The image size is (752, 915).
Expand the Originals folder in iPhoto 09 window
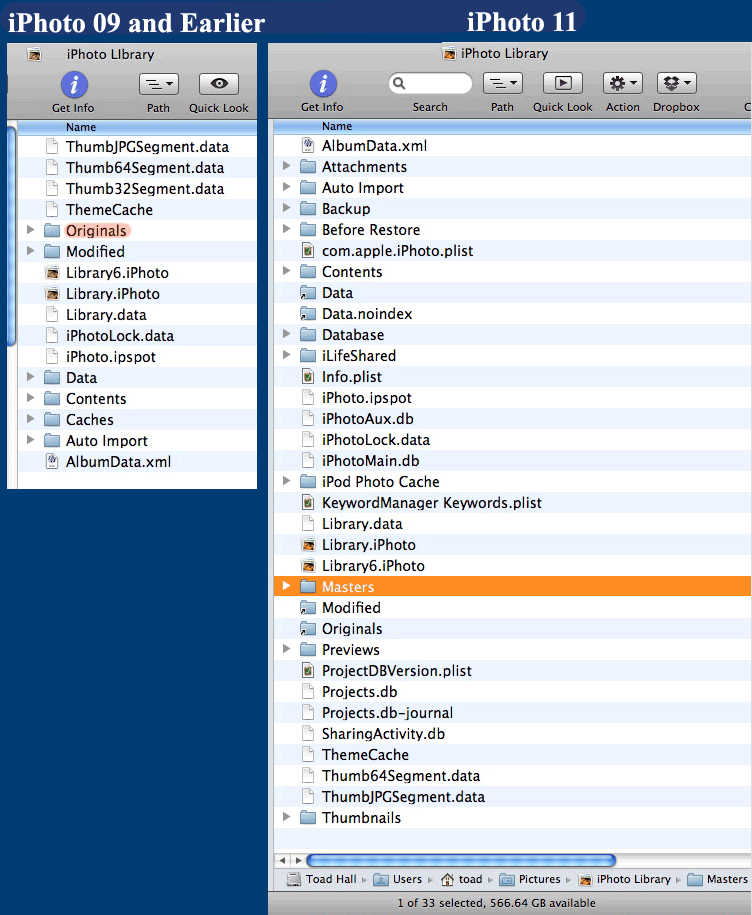(x=30, y=230)
